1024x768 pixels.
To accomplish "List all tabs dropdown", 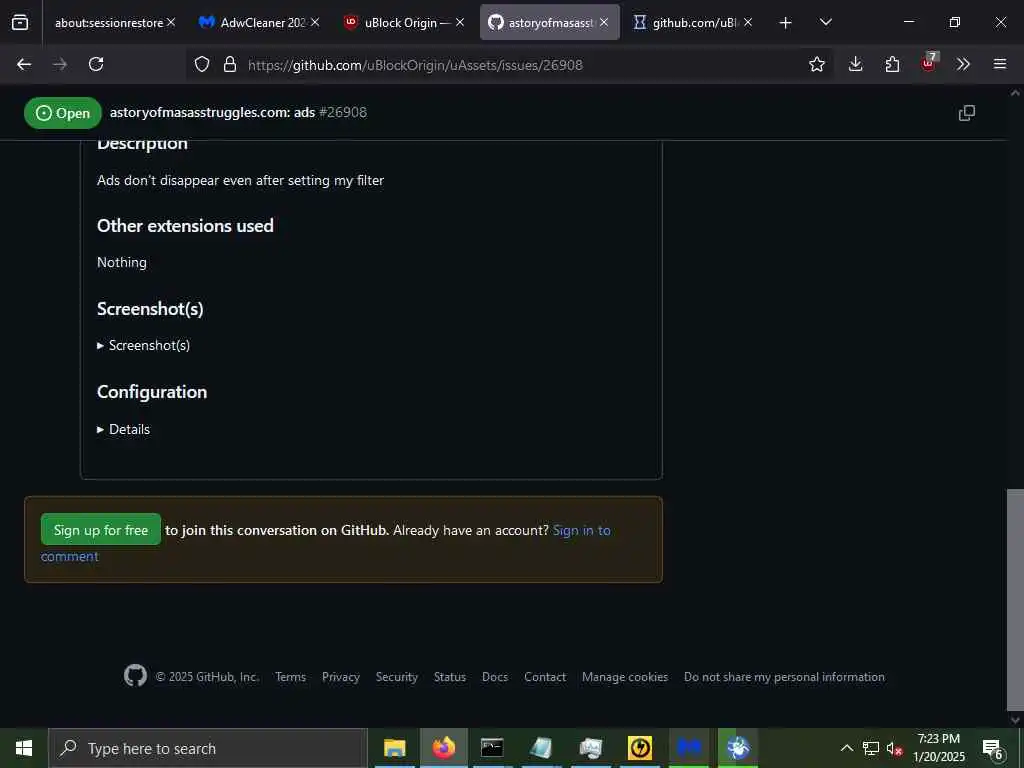I will click(x=825, y=22).
